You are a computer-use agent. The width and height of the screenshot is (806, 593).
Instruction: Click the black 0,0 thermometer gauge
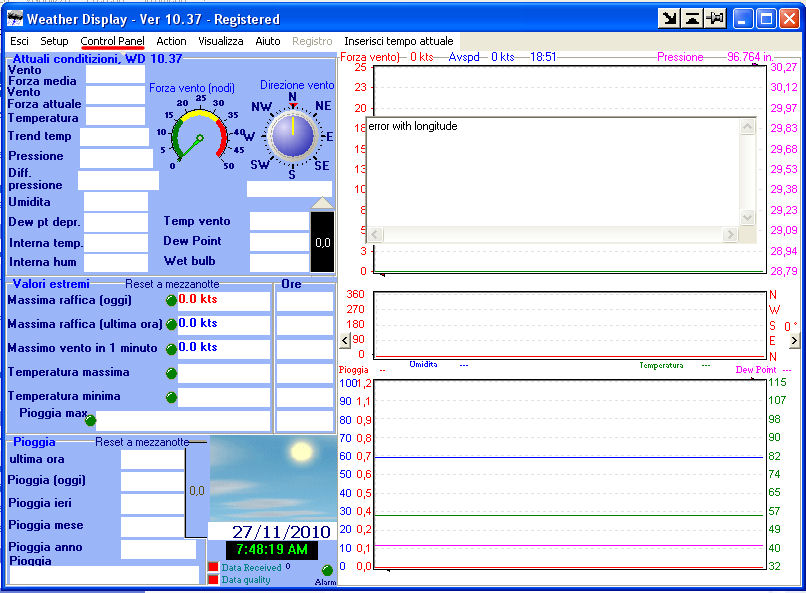(322, 242)
